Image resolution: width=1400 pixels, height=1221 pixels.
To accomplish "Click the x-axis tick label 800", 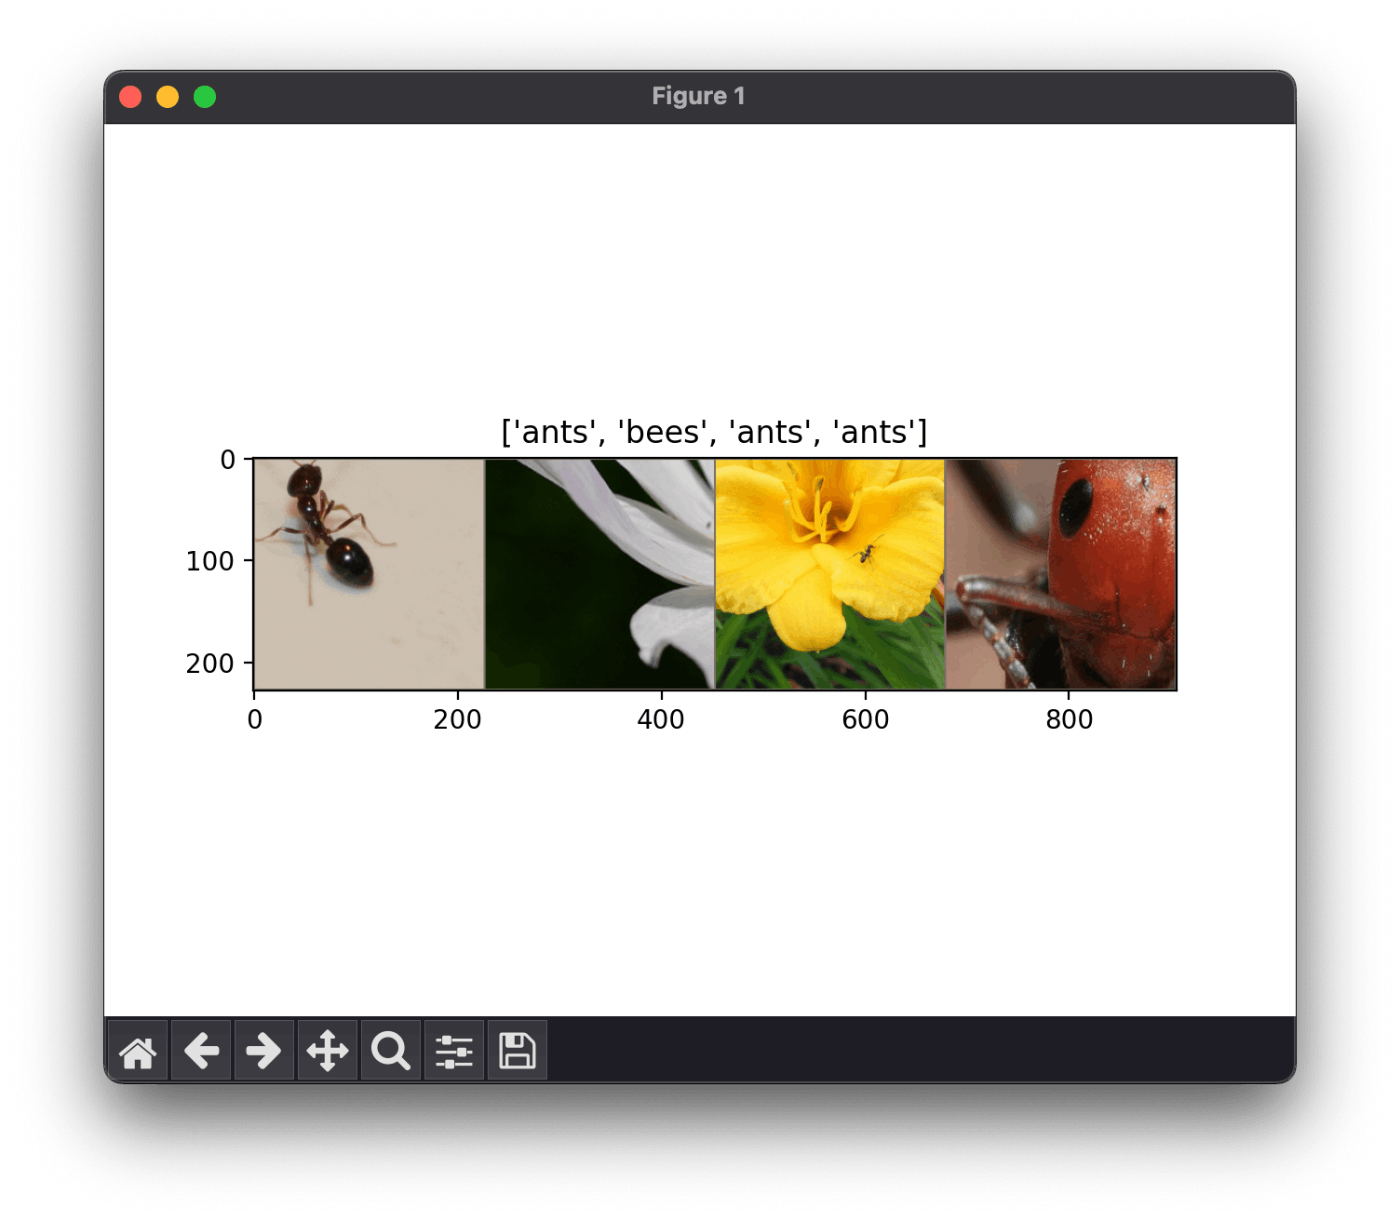I will pyautogui.click(x=1069, y=720).
